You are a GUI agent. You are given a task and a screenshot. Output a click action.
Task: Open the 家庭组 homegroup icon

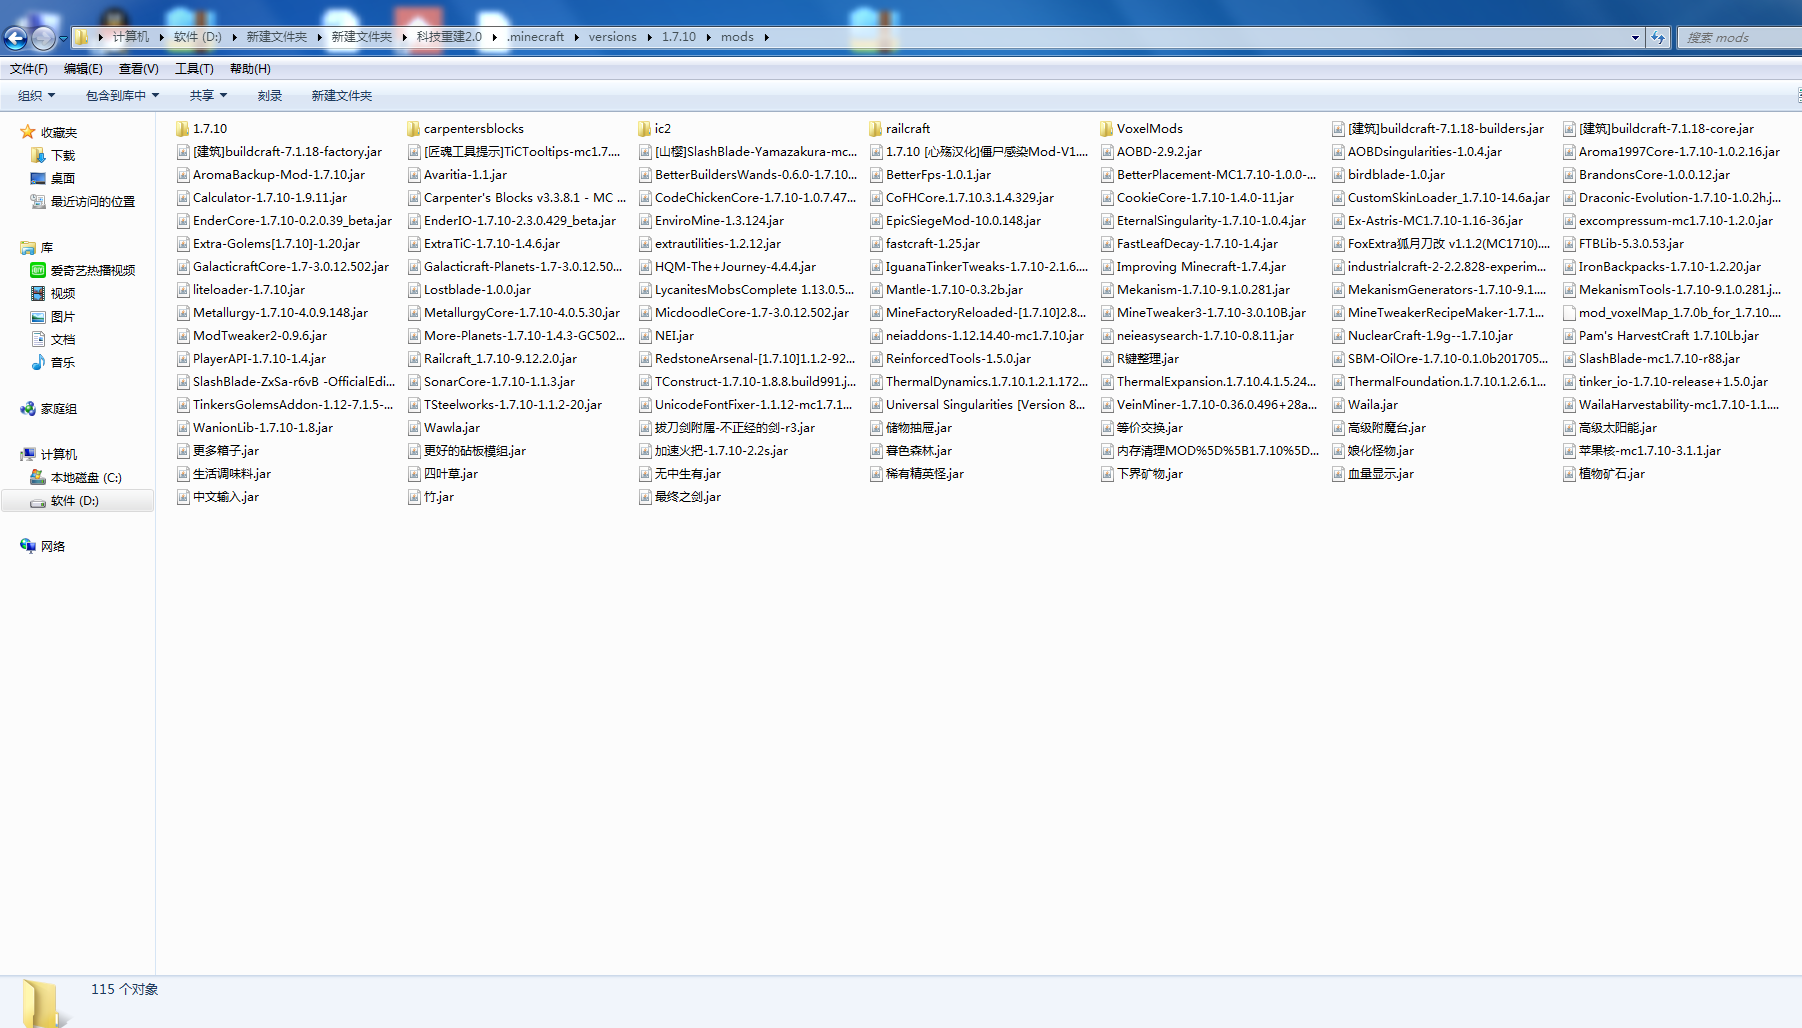tap(28, 408)
